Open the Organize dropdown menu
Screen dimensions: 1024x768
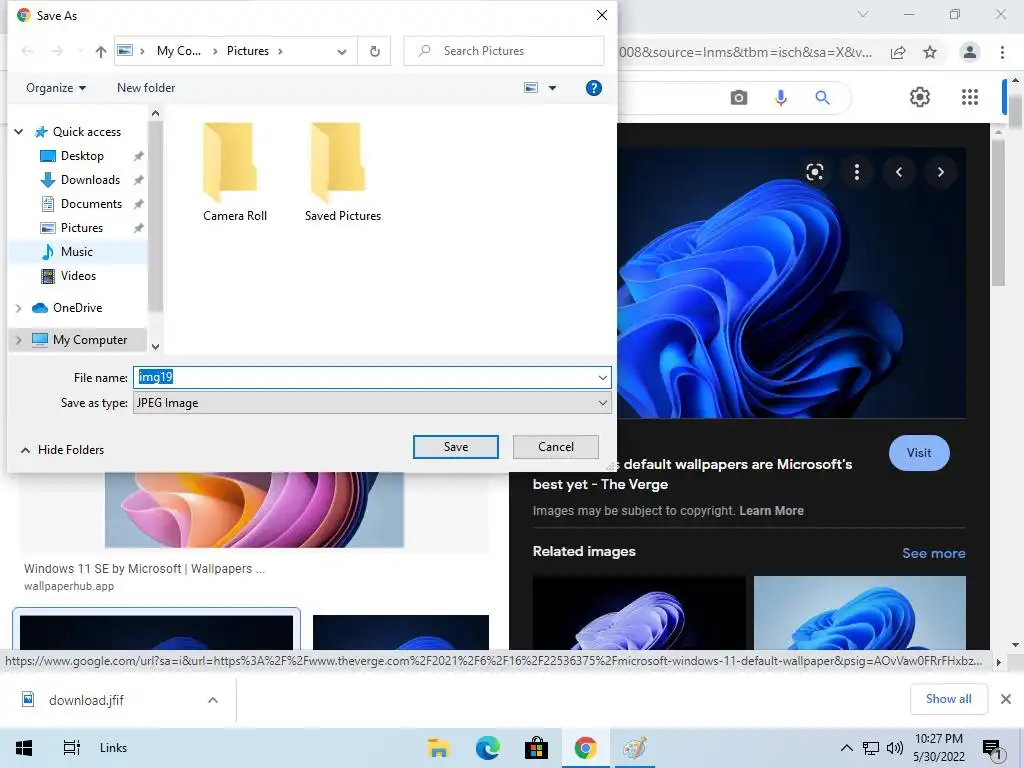click(56, 88)
